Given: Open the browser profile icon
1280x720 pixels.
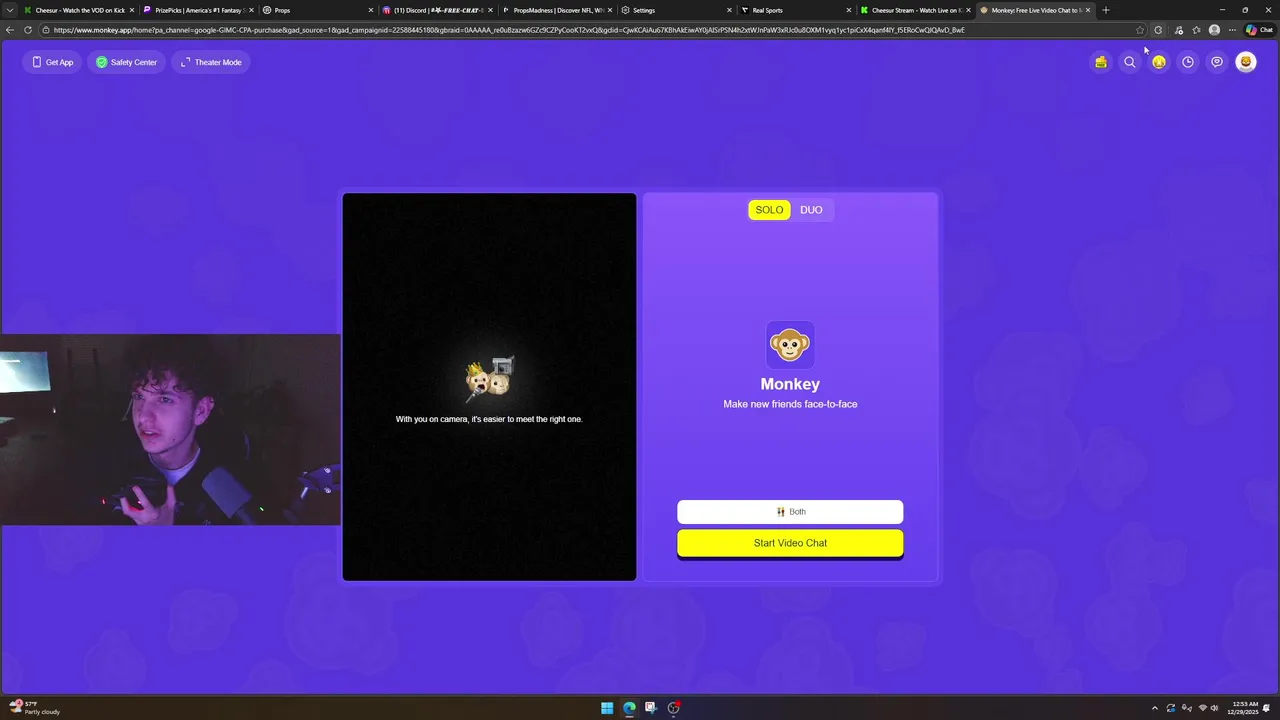Looking at the screenshot, I should click(x=1214, y=30).
